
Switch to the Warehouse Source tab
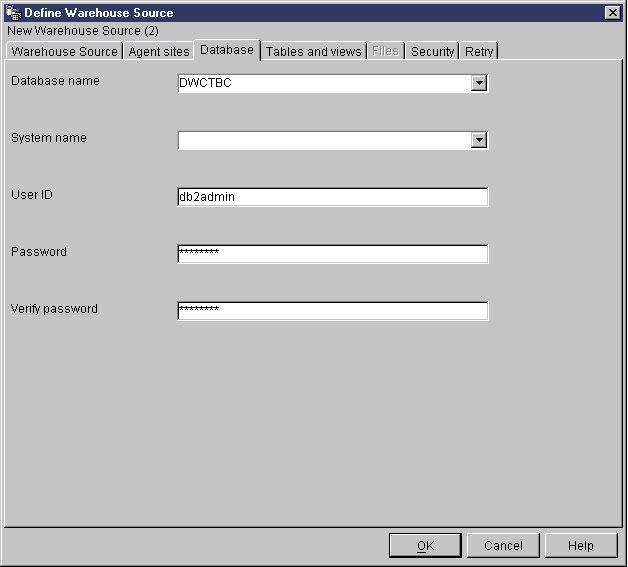click(64, 51)
